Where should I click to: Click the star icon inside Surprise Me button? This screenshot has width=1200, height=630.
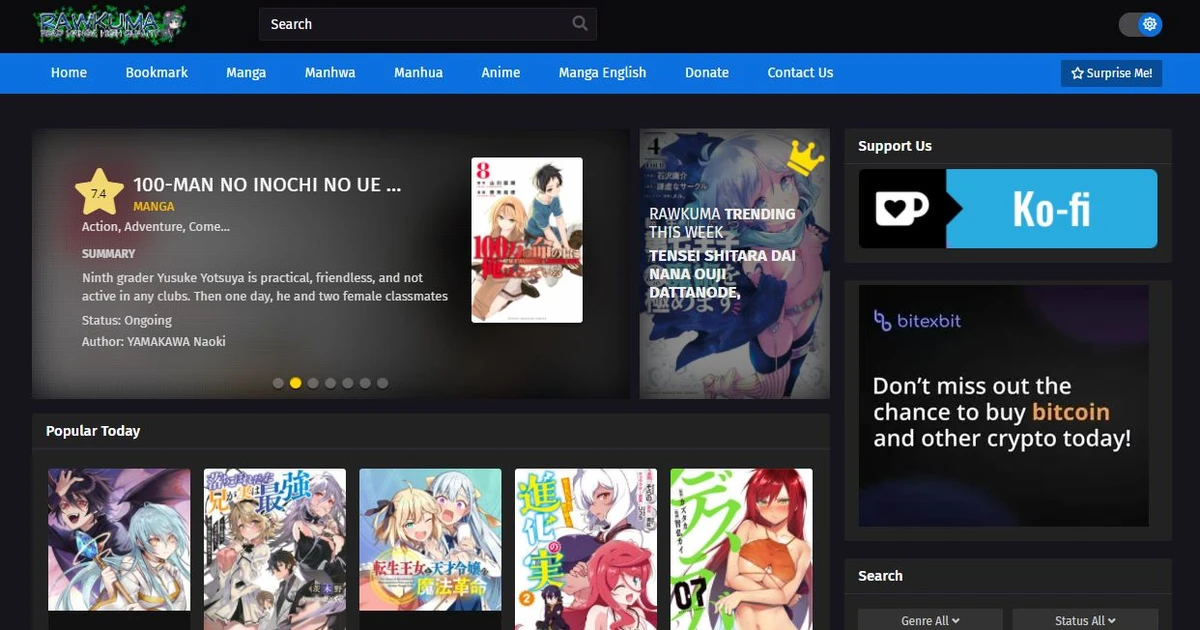pyautogui.click(x=1076, y=73)
